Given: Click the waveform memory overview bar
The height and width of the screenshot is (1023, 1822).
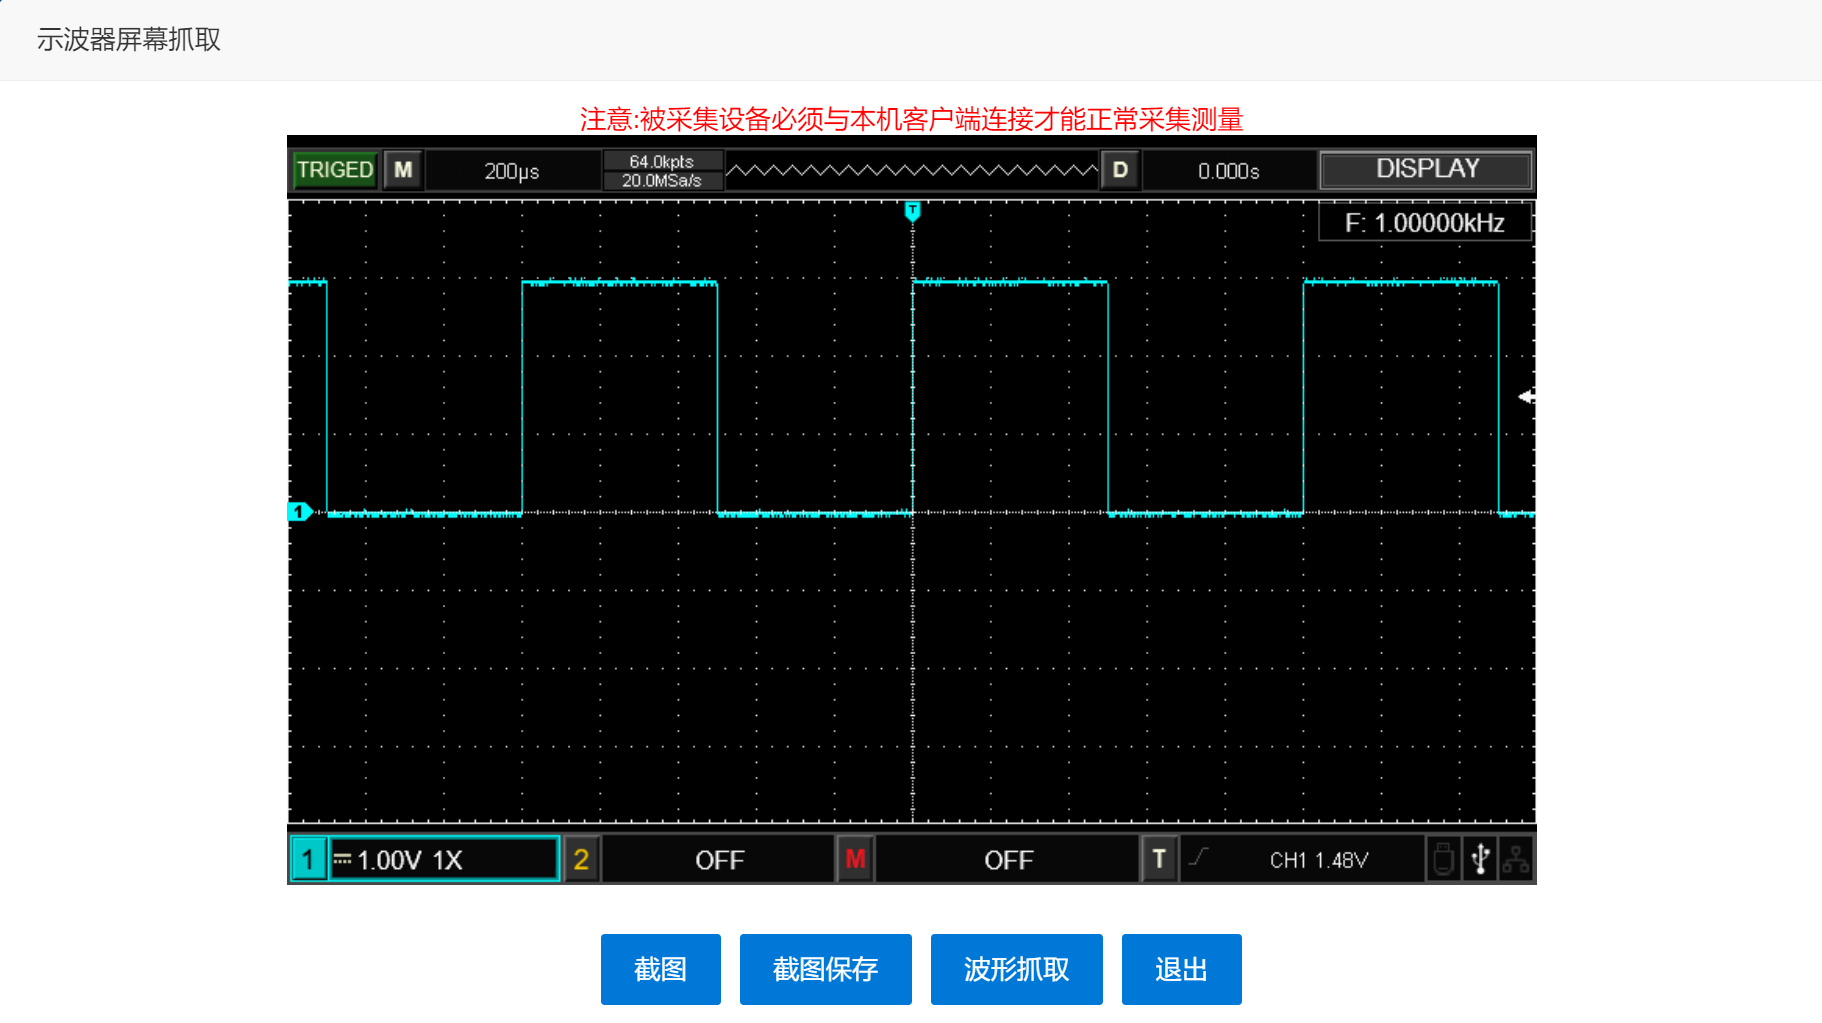Looking at the screenshot, I should (912, 171).
